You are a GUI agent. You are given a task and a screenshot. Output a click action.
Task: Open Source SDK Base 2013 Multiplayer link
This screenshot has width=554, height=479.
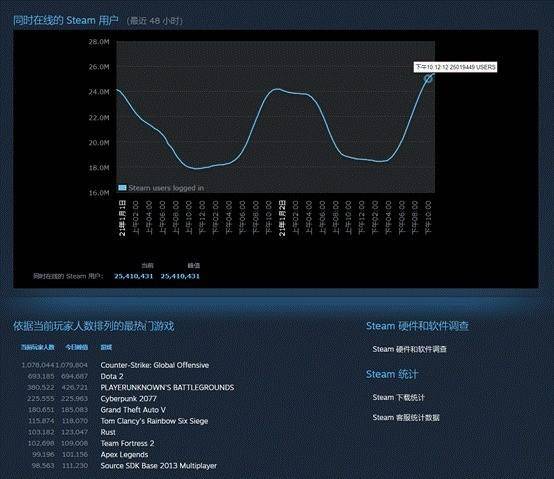158,466
